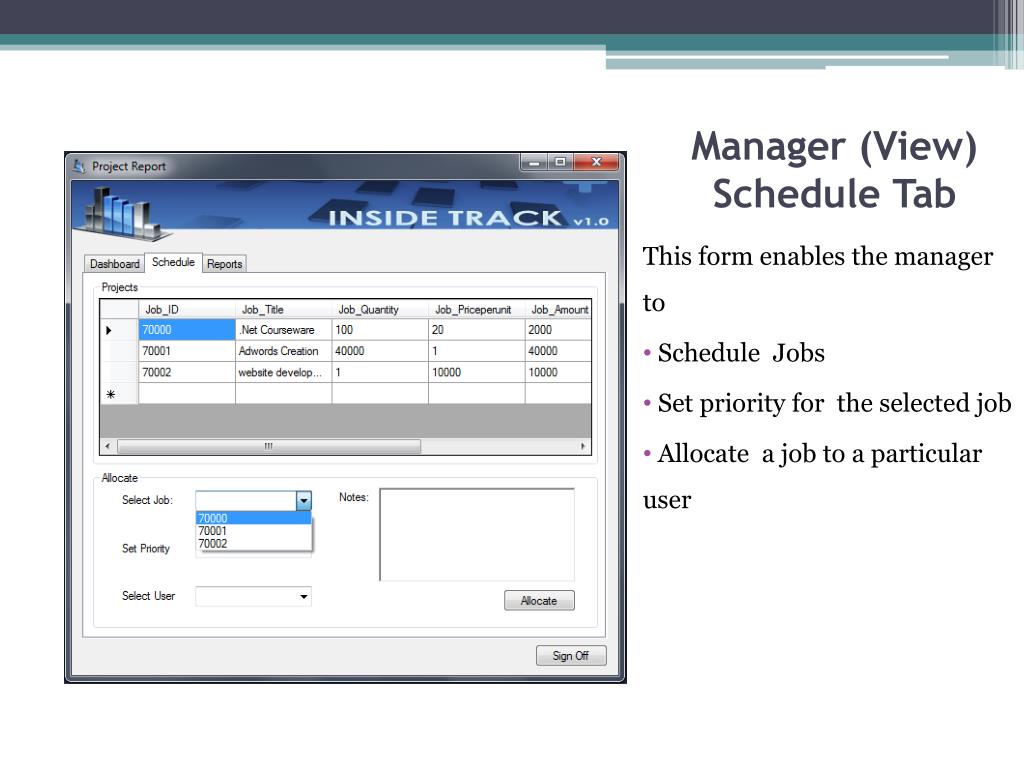Select Job_ID cell 70000 in grid
1024x768 pixels.
point(187,330)
